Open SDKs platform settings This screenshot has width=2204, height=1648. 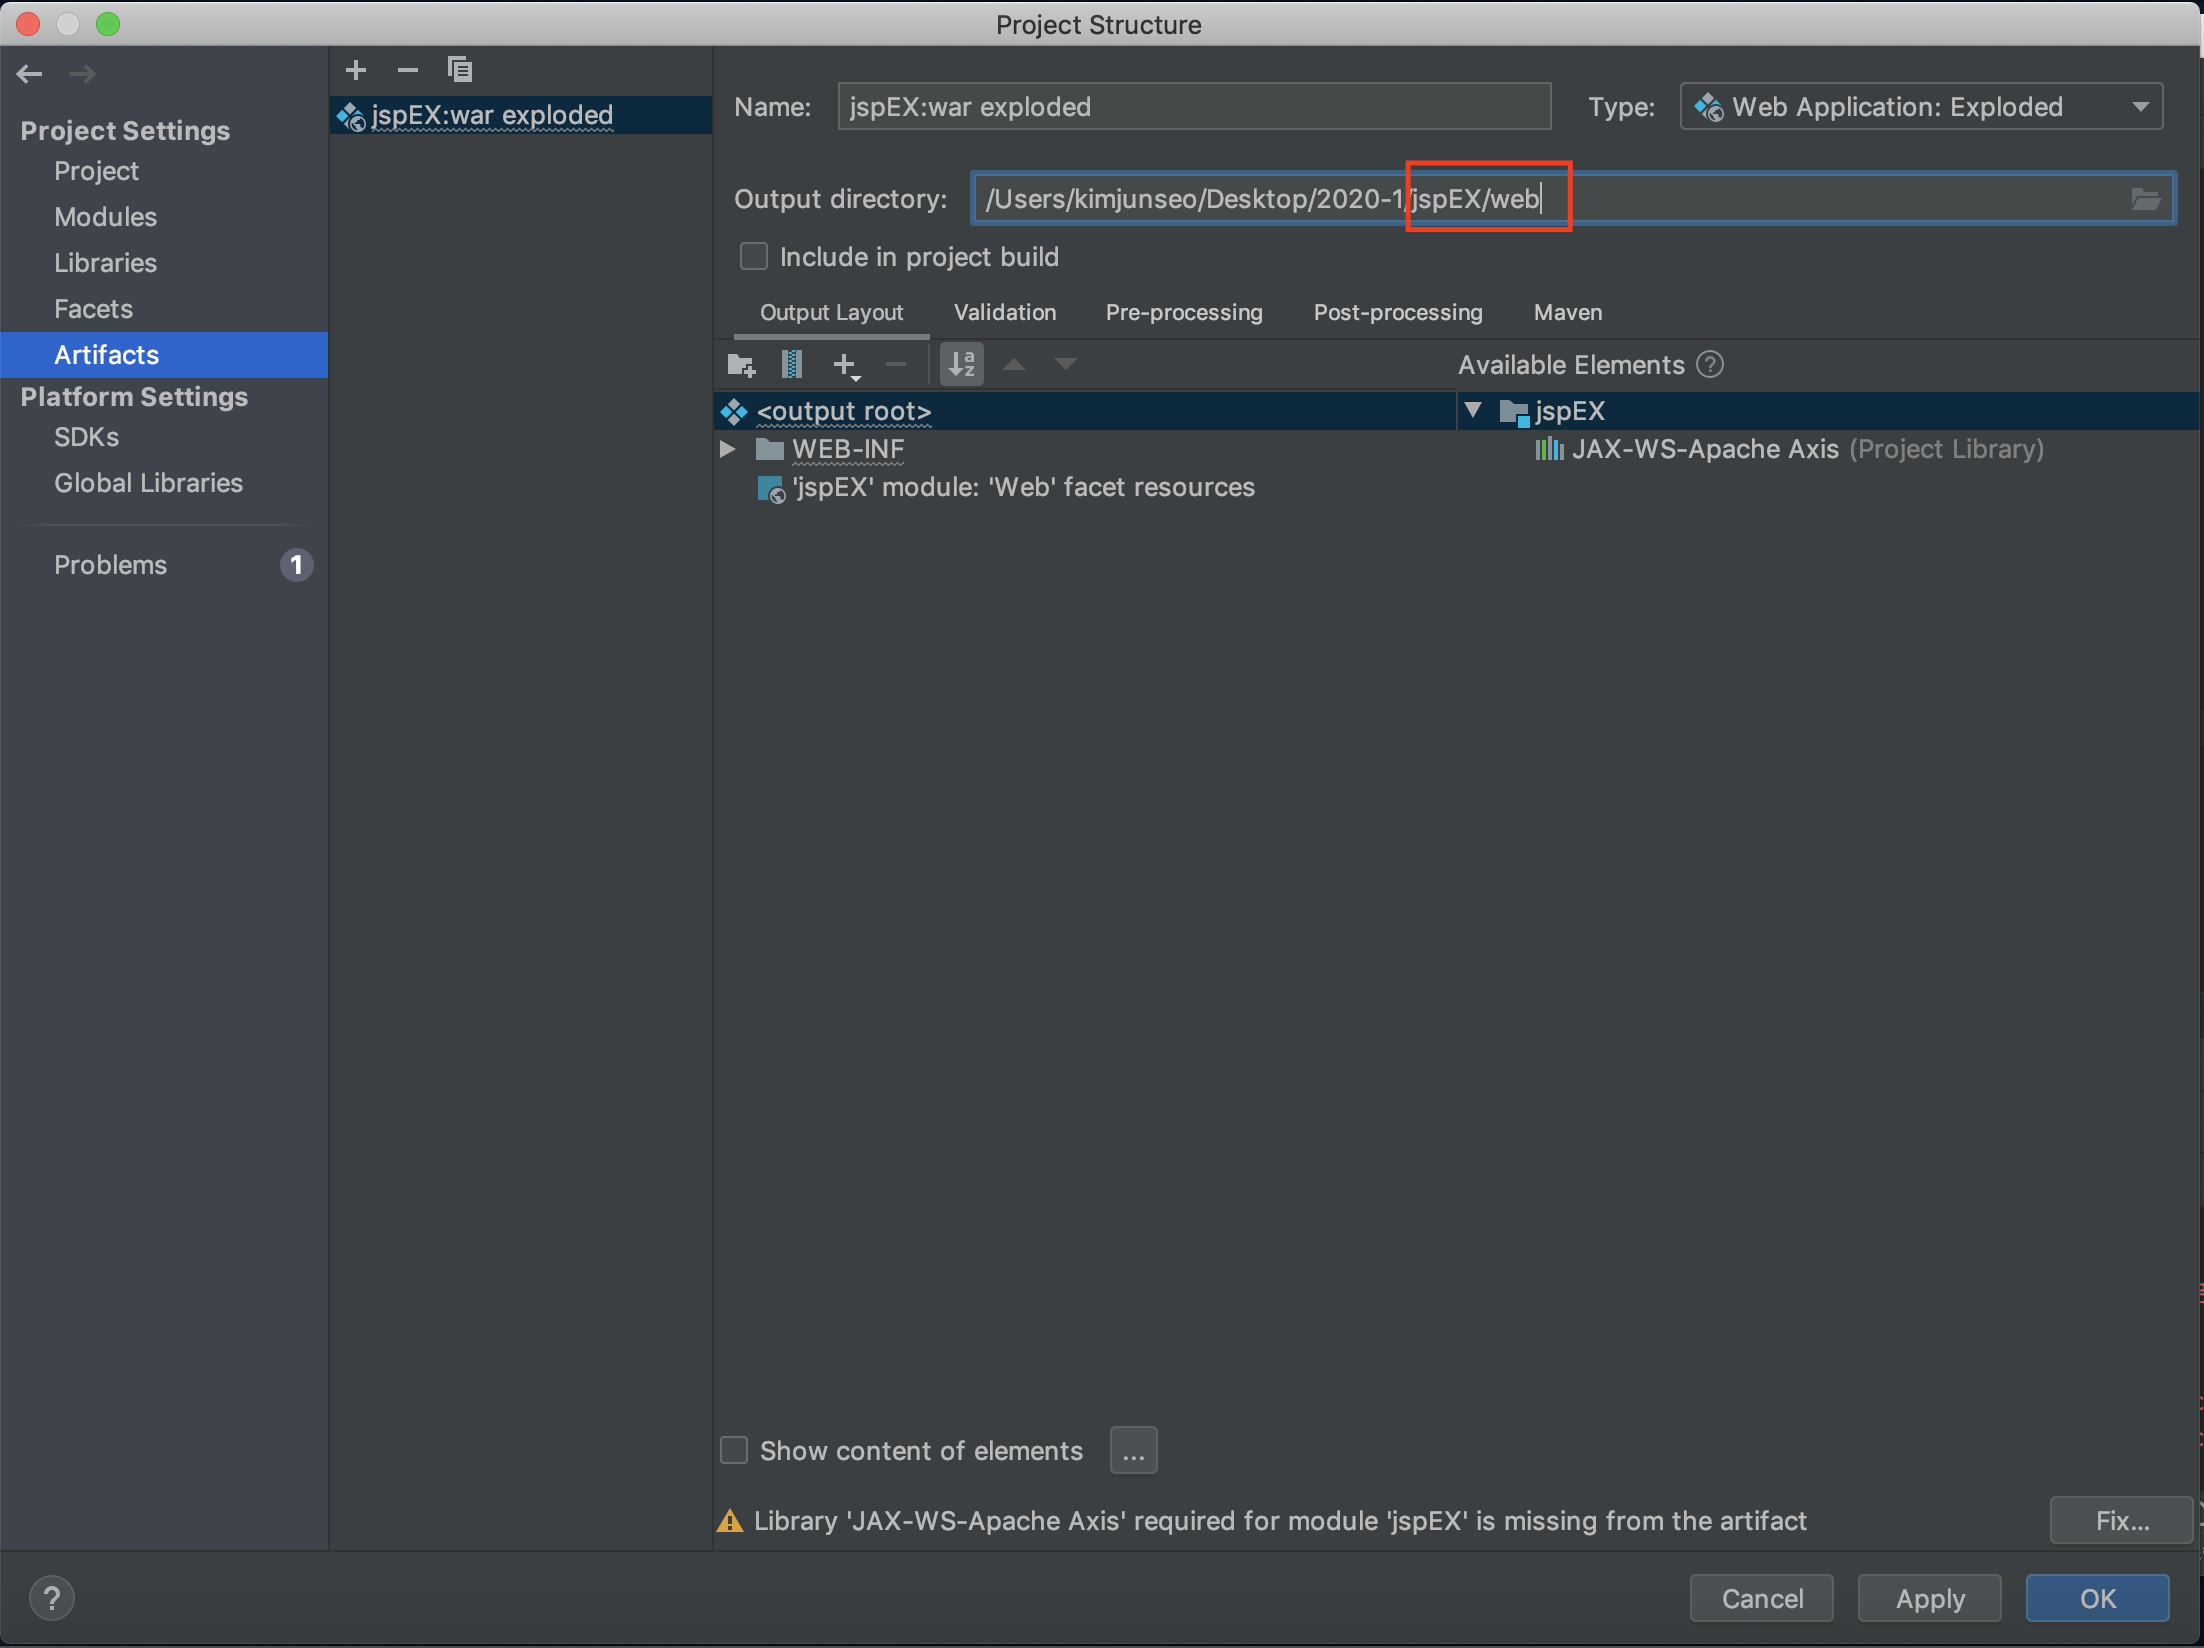point(86,437)
